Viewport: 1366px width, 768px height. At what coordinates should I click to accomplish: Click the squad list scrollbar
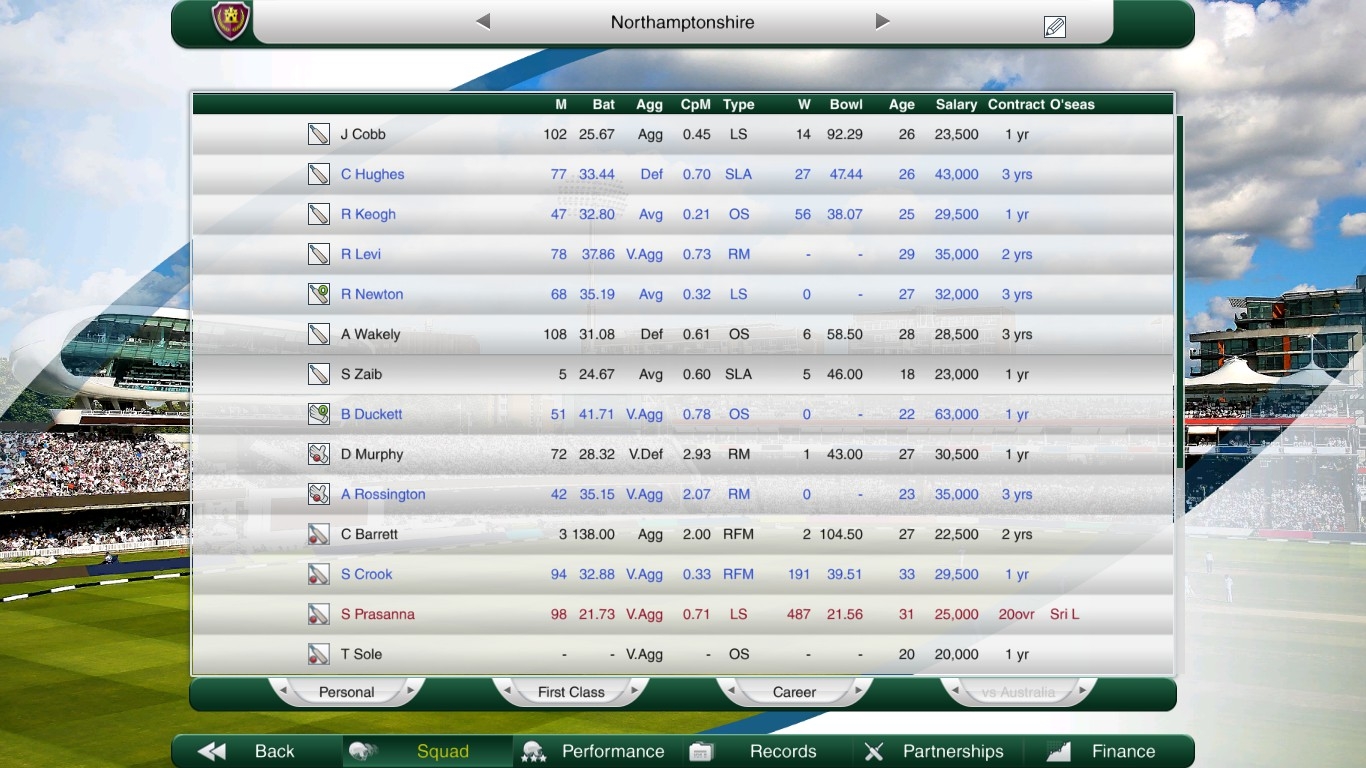tap(1180, 291)
